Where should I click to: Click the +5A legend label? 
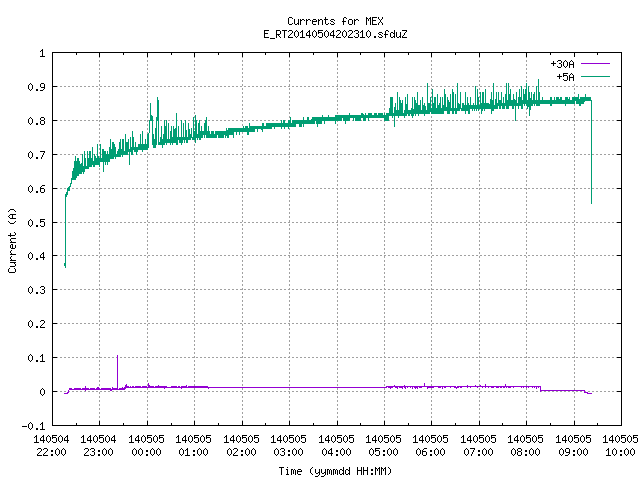tap(565, 77)
